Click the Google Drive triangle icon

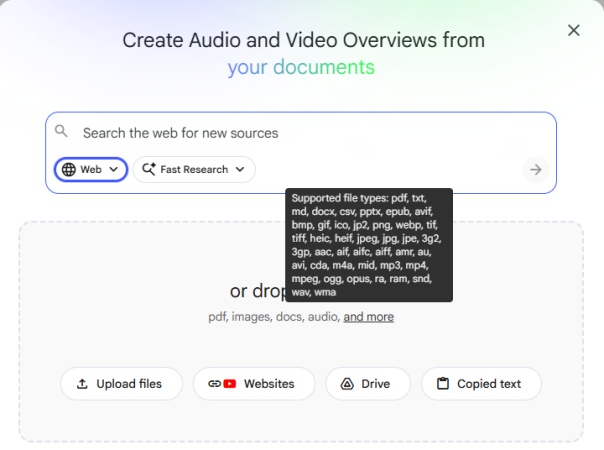pyautogui.click(x=347, y=384)
